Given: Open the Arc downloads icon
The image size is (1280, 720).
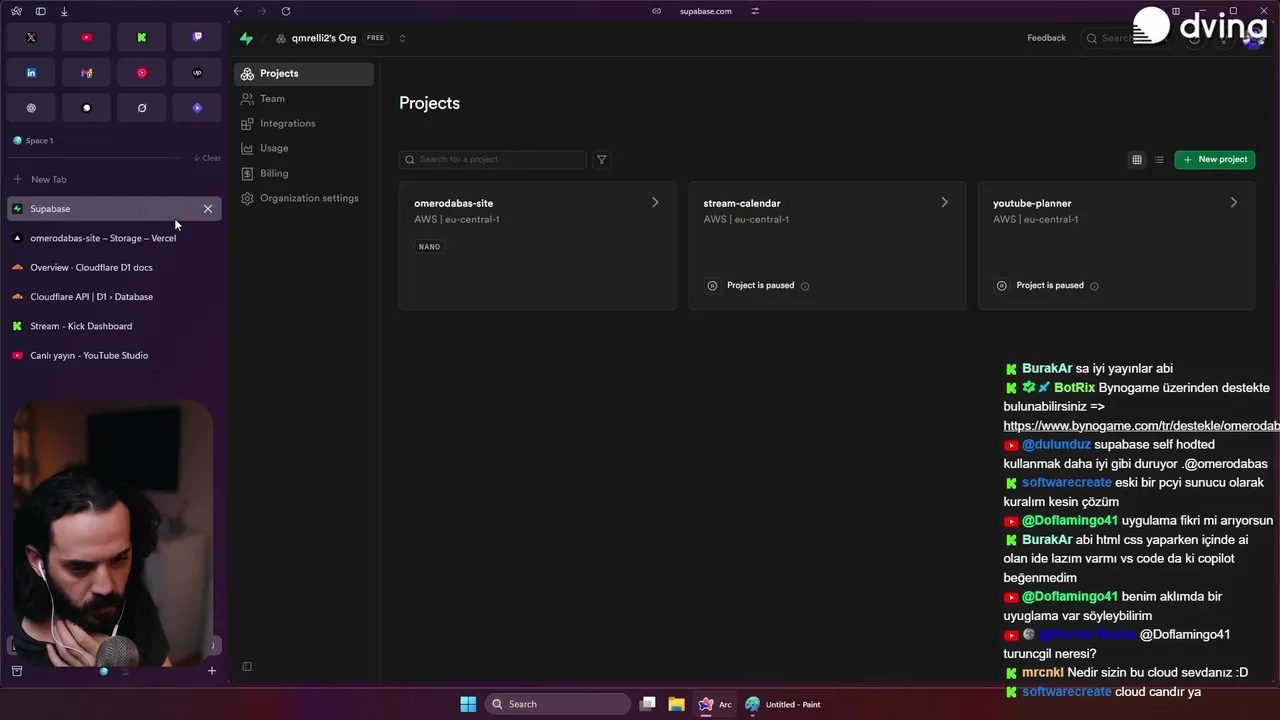Looking at the screenshot, I should (64, 11).
